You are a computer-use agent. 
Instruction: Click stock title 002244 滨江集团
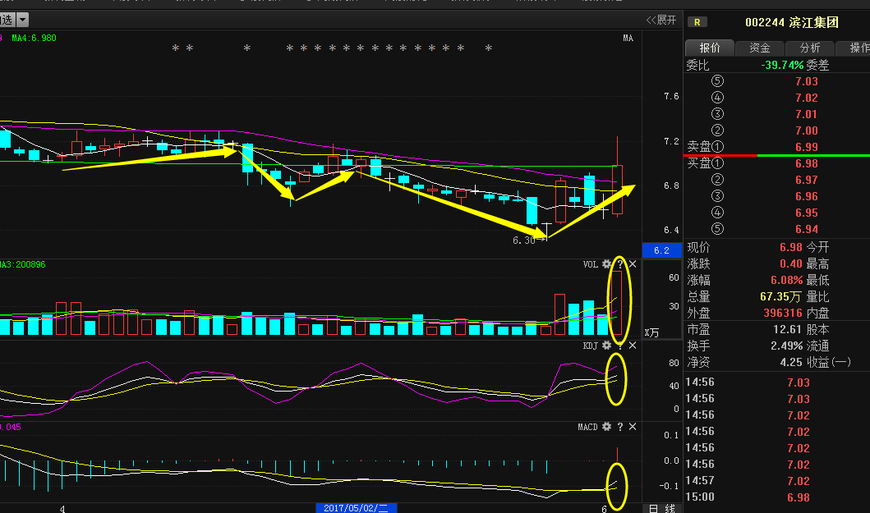[x=792, y=23]
